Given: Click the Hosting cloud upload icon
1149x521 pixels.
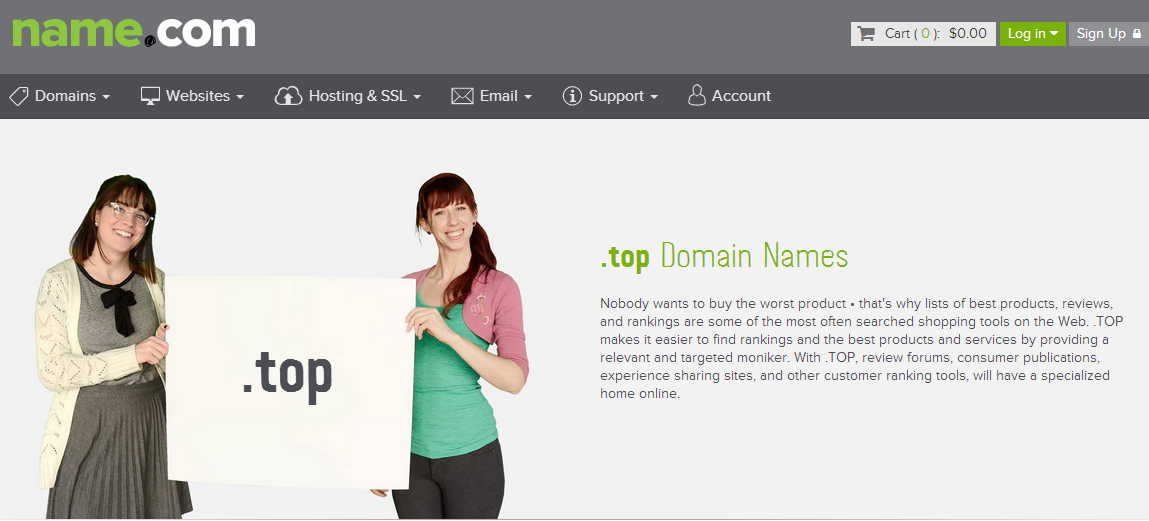Looking at the screenshot, I should (289, 96).
